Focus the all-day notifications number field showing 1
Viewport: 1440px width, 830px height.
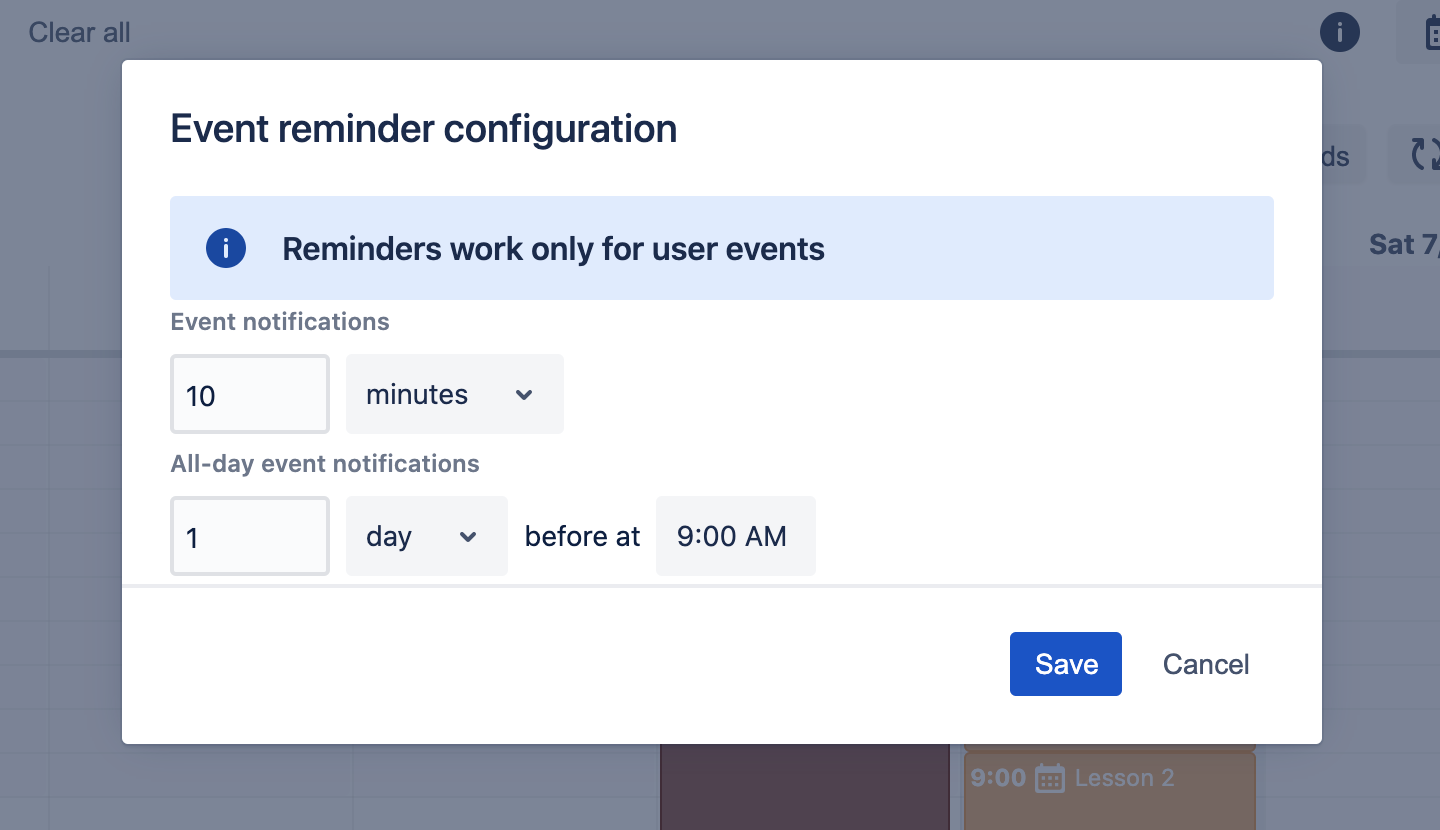pyautogui.click(x=250, y=537)
